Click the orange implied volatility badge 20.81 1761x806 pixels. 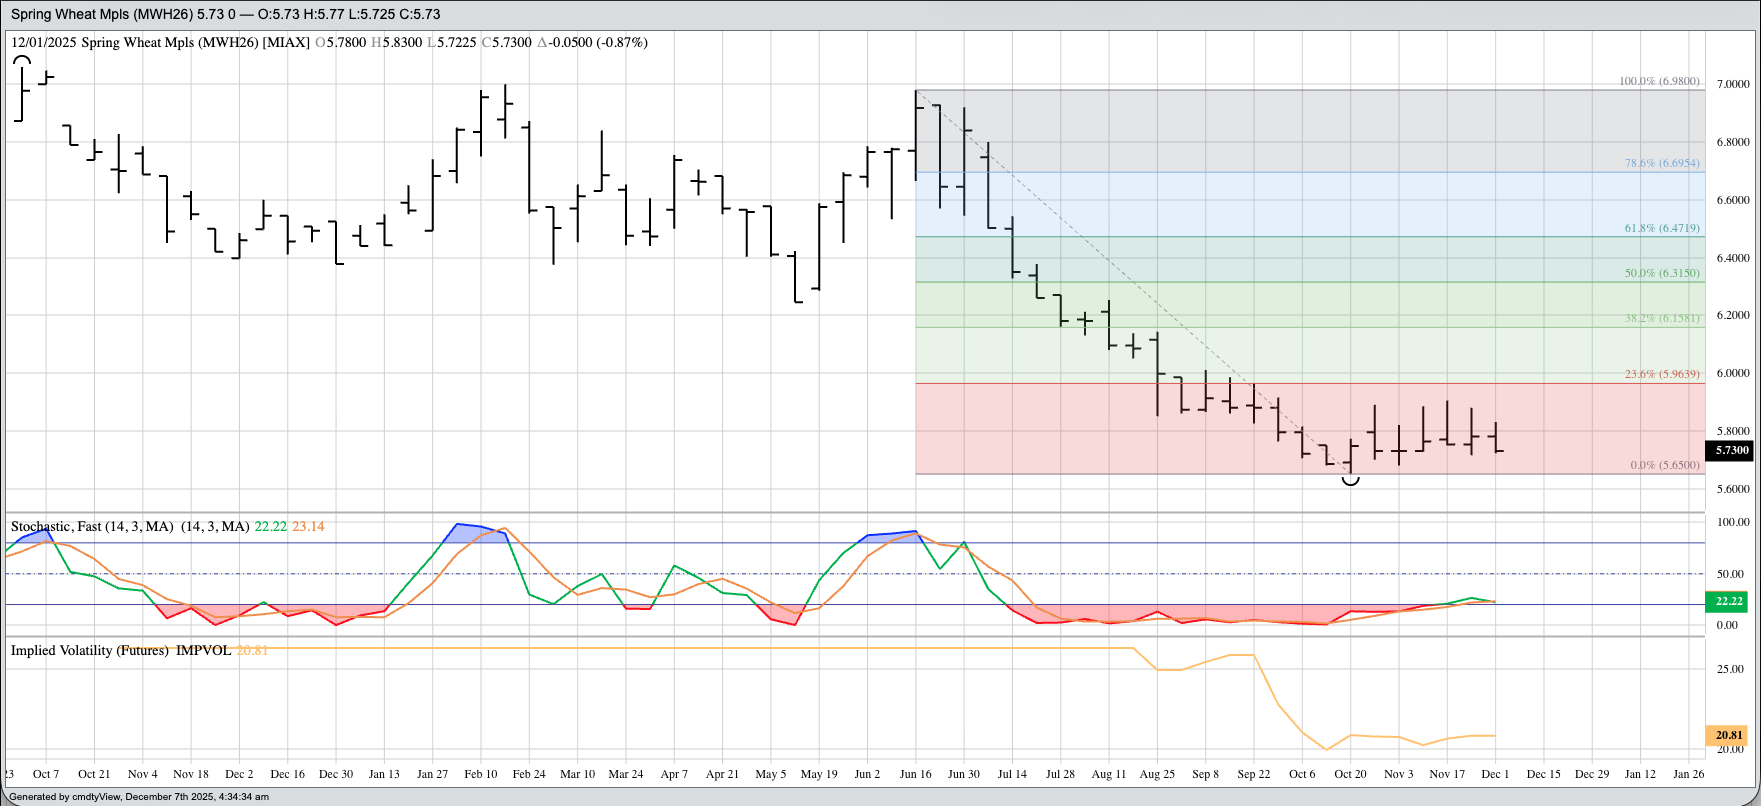1729,735
